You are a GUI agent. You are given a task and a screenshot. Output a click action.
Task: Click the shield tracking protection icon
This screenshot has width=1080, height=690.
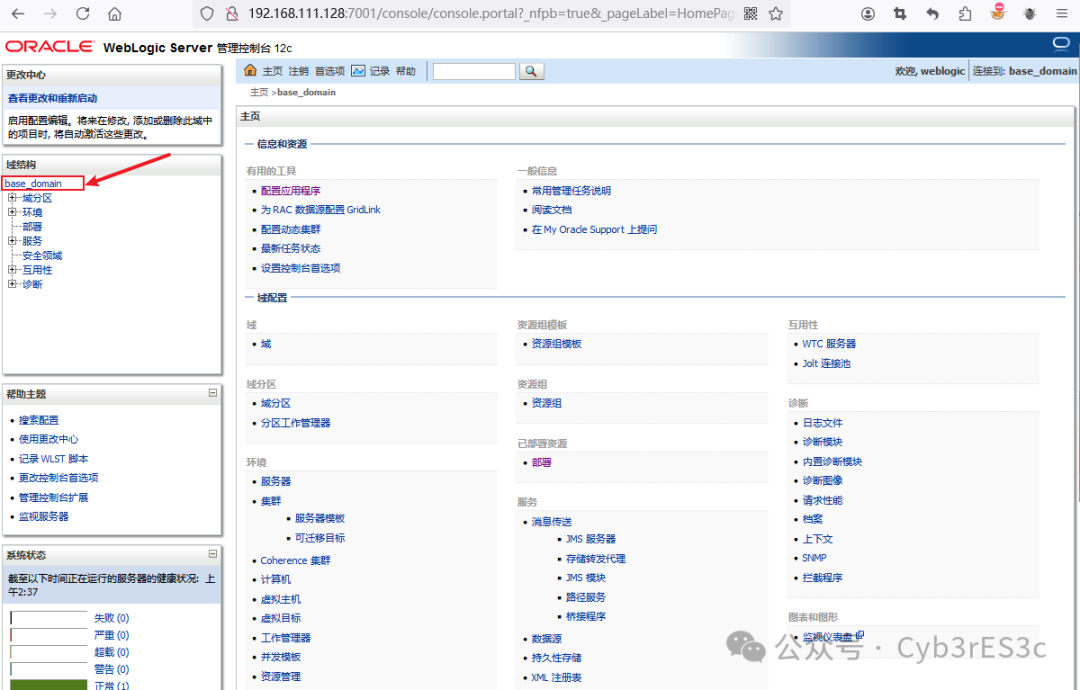pos(207,14)
